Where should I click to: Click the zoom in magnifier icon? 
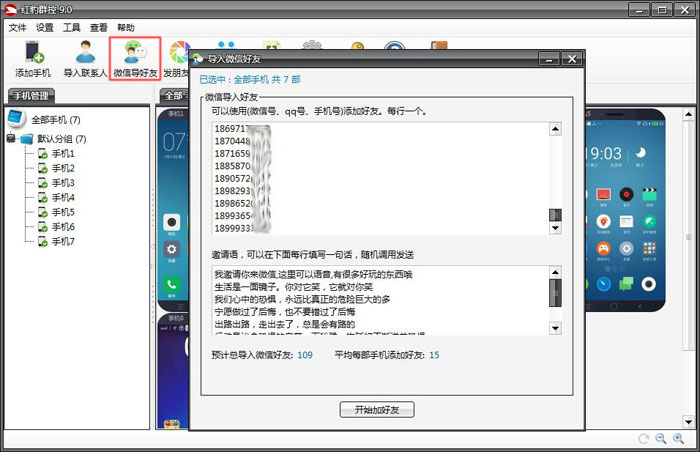(678, 439)
